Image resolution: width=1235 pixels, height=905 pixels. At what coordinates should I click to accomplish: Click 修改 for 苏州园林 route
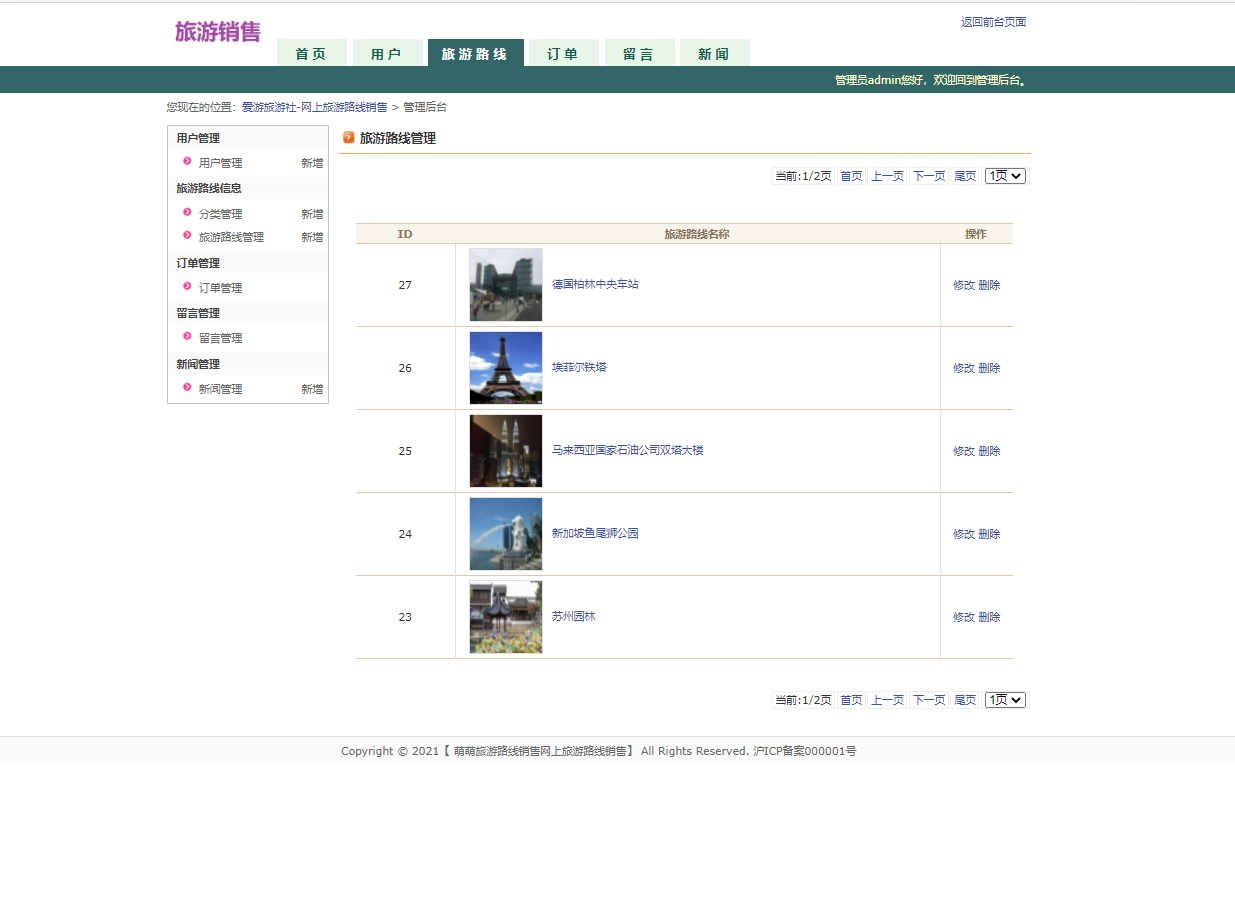click(x=963, y=616)
